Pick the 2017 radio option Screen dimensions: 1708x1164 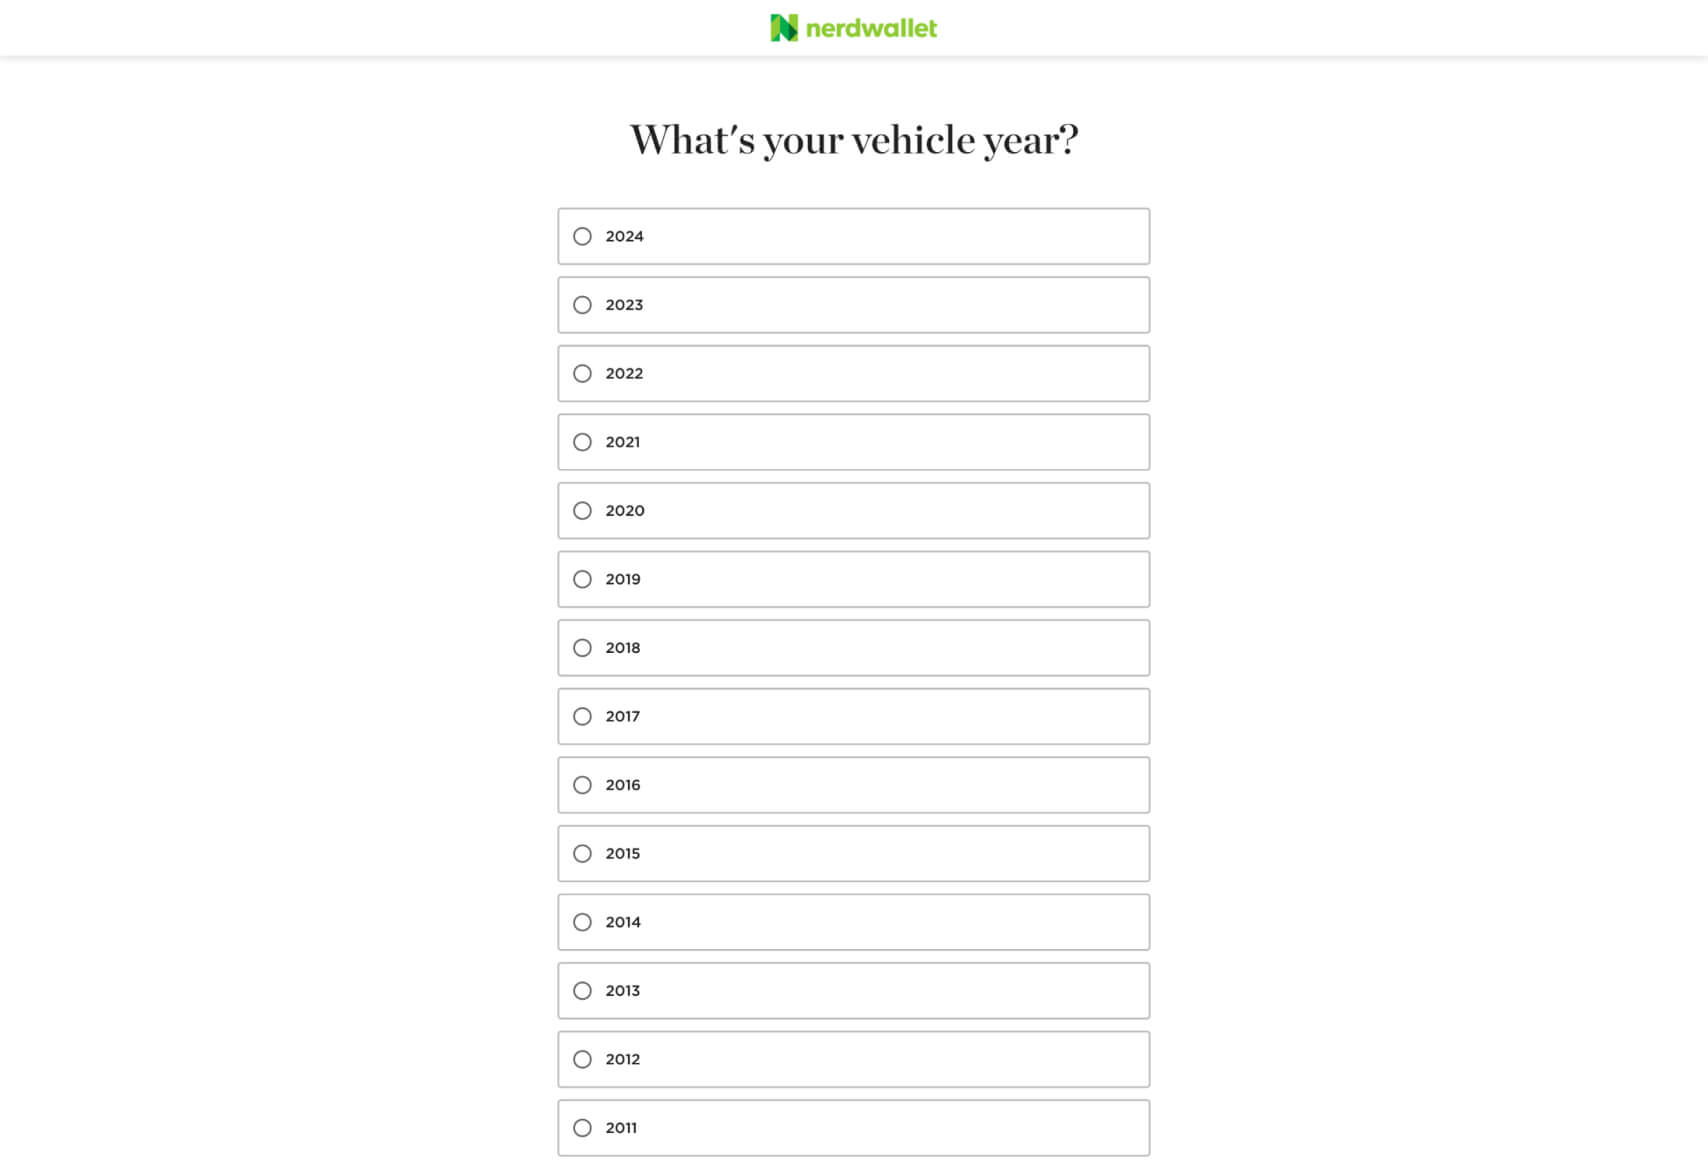[x=582, y=716]
